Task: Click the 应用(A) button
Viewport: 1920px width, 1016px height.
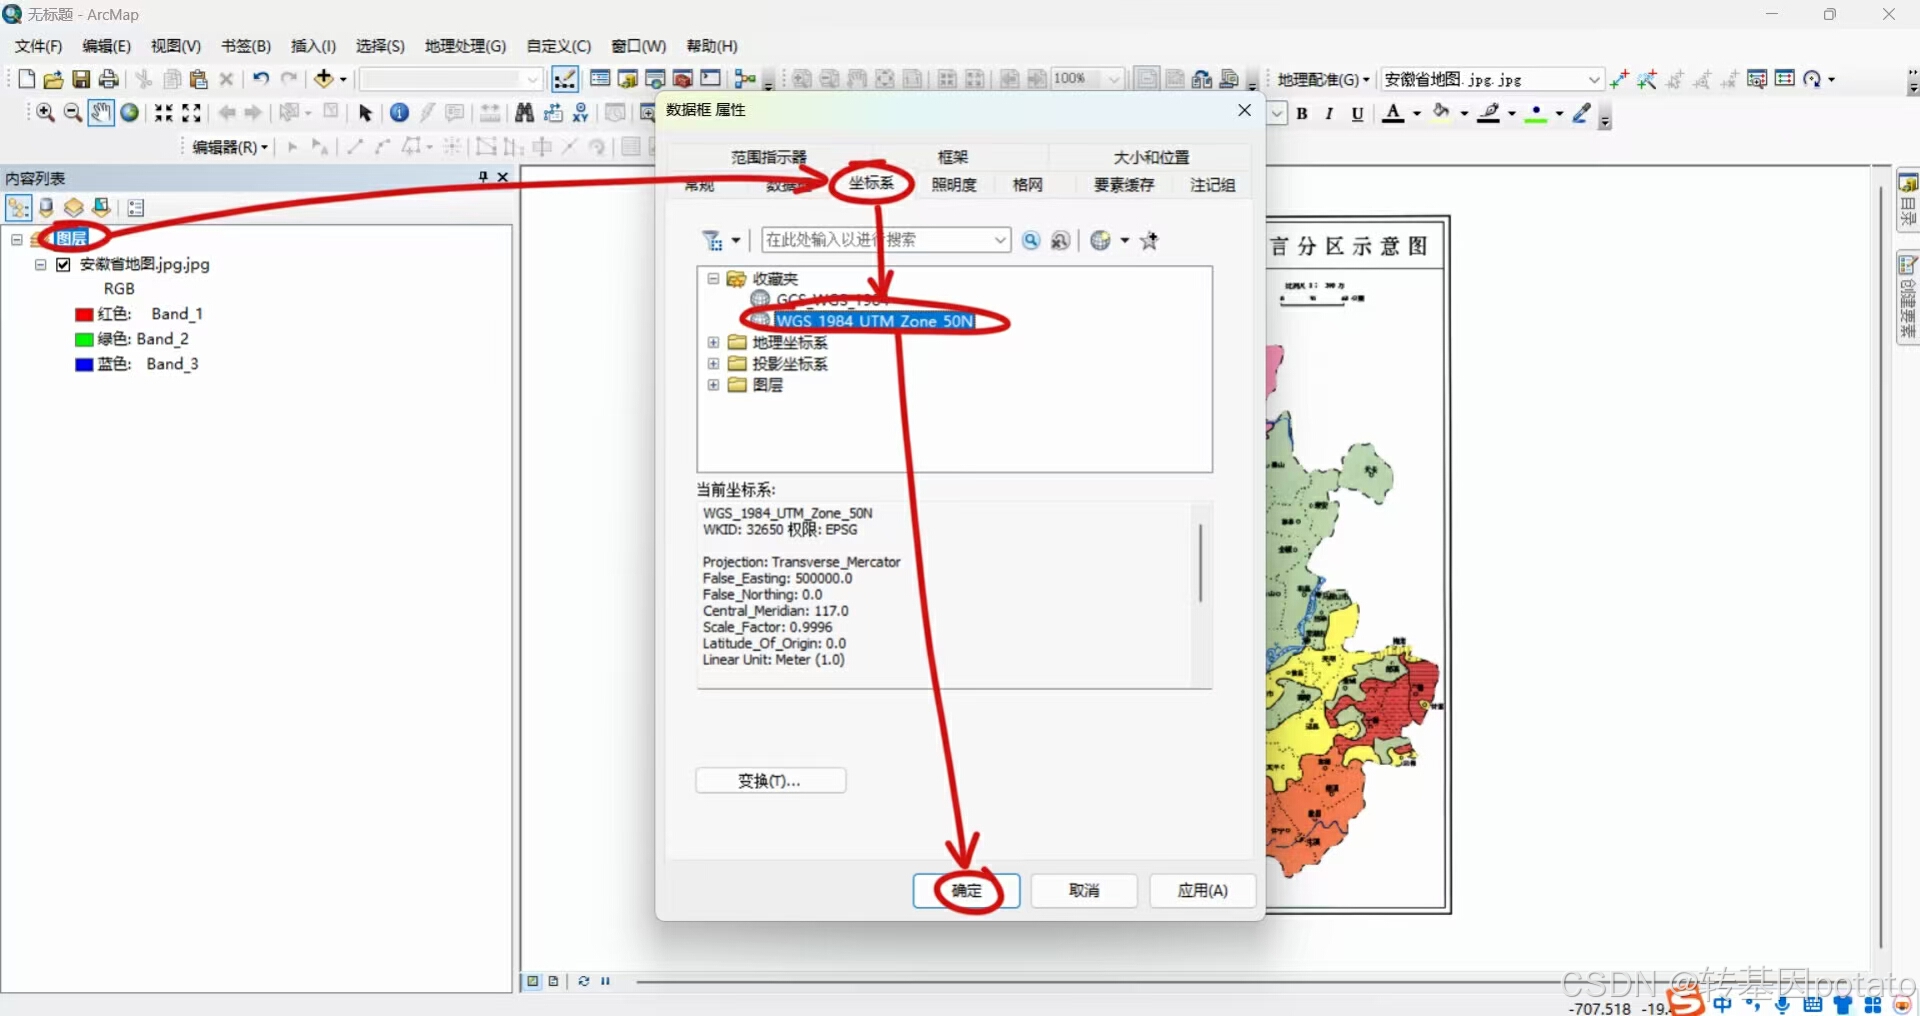Action: 1202,890
